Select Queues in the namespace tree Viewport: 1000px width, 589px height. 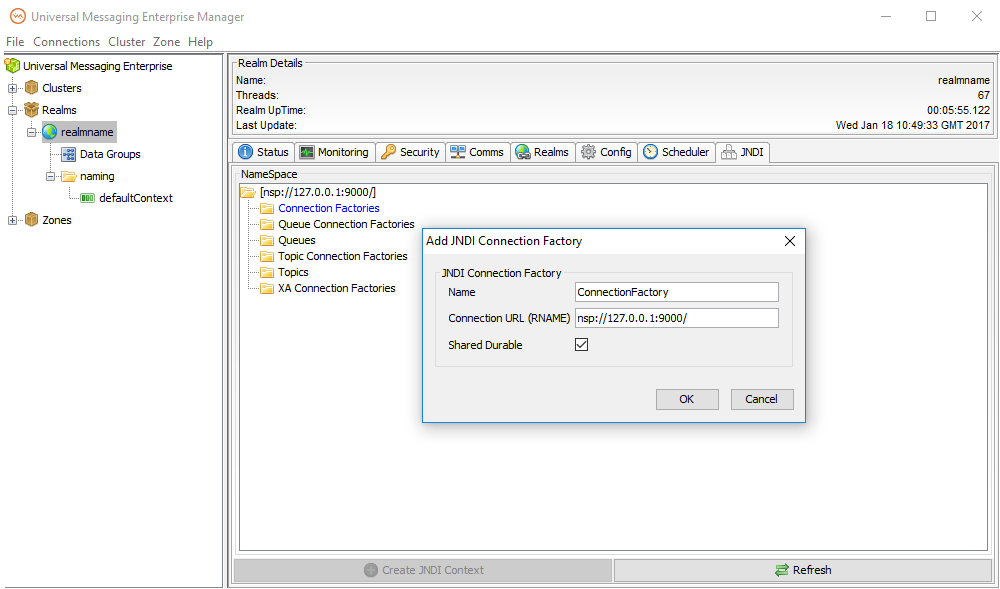pyautogui.click(x=297, y=240)
